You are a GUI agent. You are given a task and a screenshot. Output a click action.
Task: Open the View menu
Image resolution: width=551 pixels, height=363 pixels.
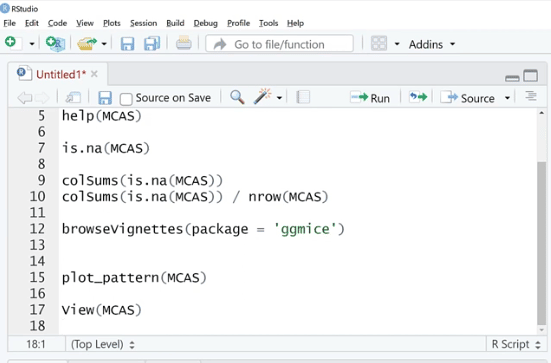pos(85,23)
